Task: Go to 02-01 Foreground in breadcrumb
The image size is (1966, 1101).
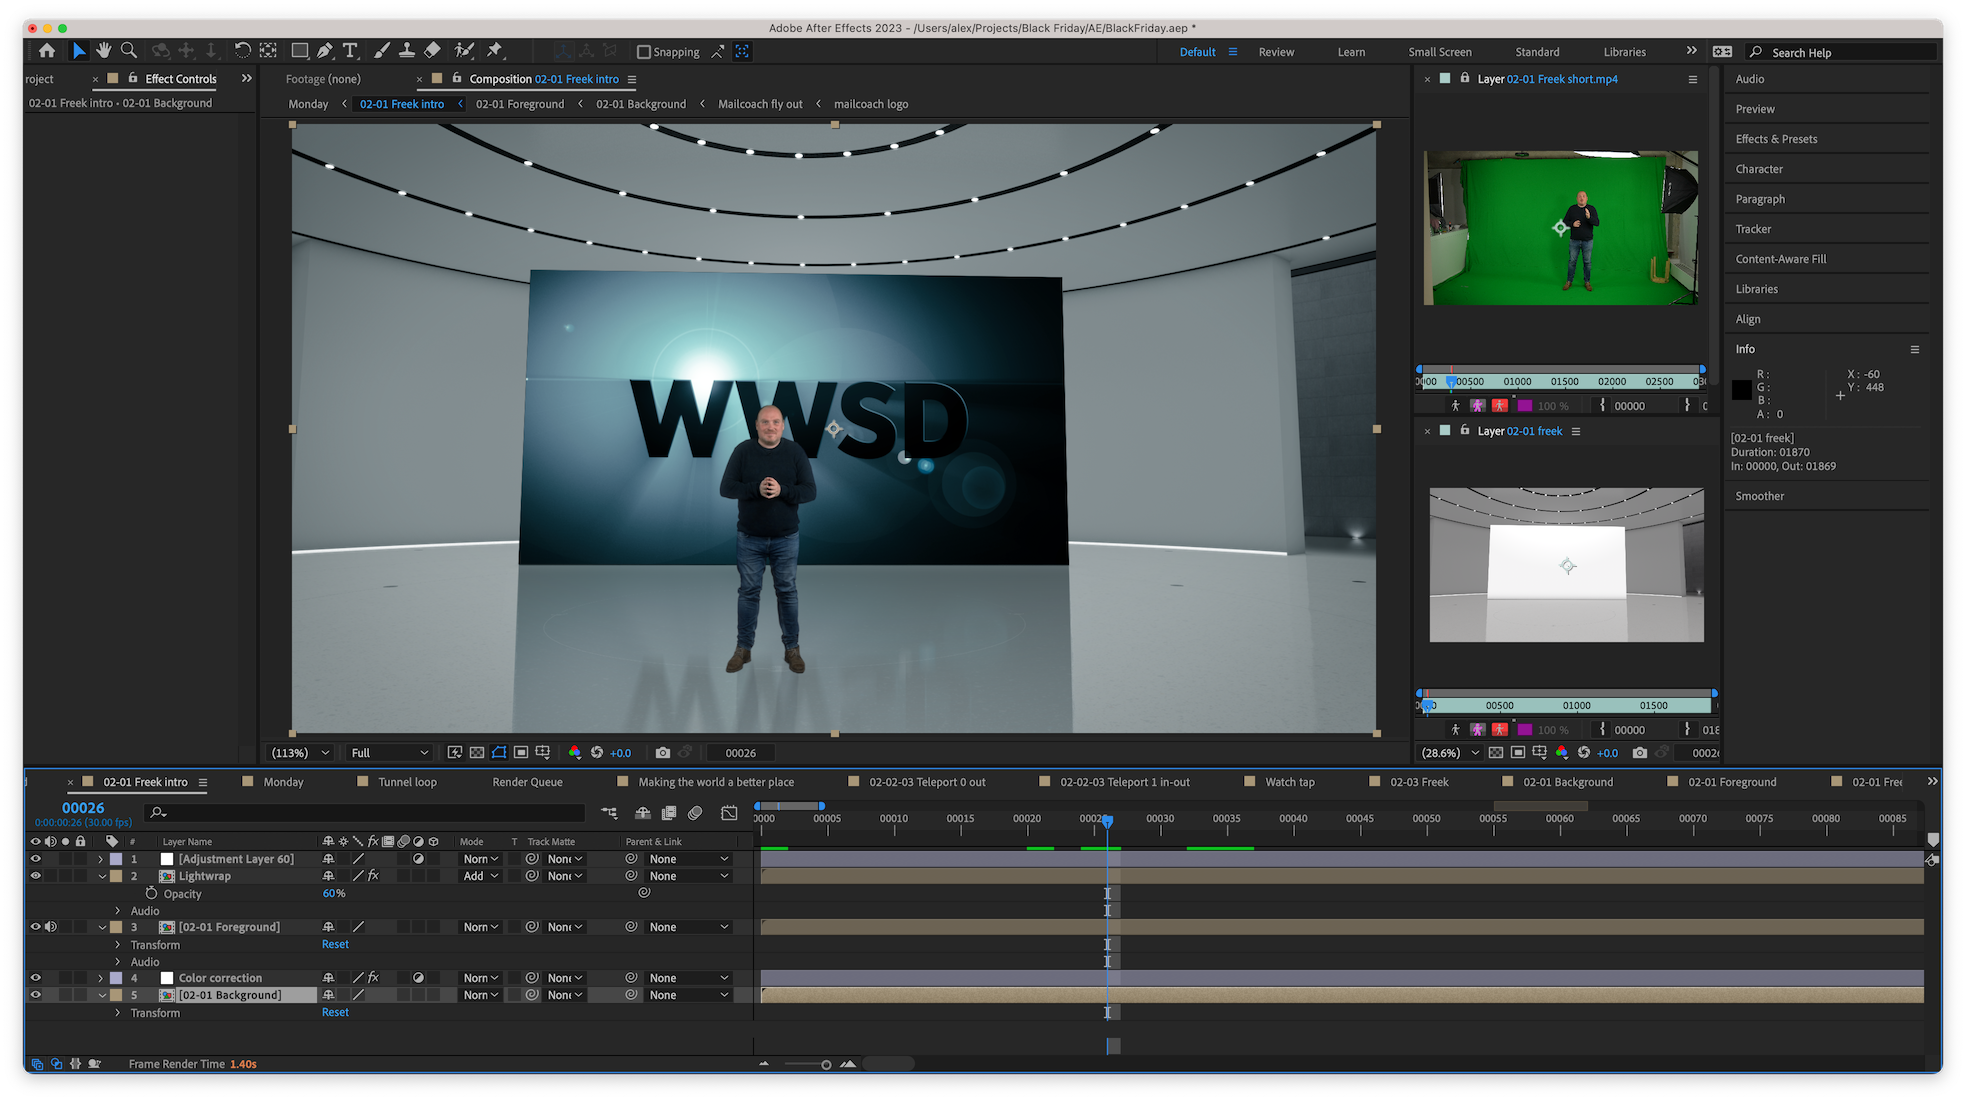Action: pyautogui.click(x=520, y=104)
